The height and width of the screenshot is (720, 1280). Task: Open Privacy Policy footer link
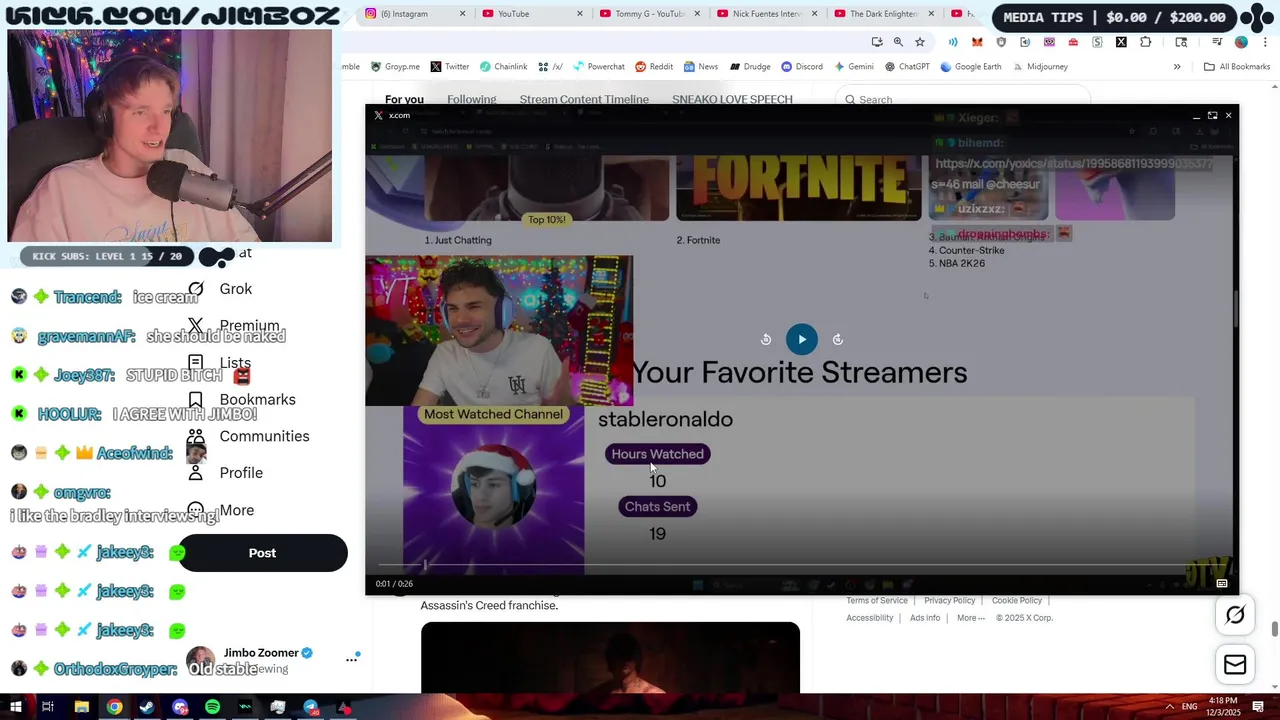(949, 601)
